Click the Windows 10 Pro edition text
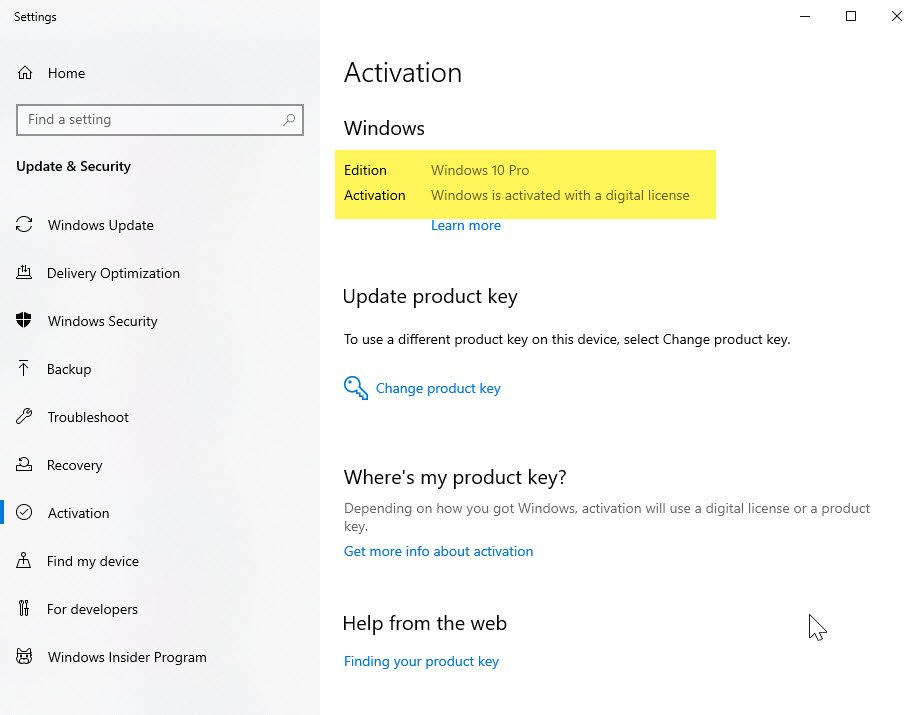920x715 pixels. (480, 170)
